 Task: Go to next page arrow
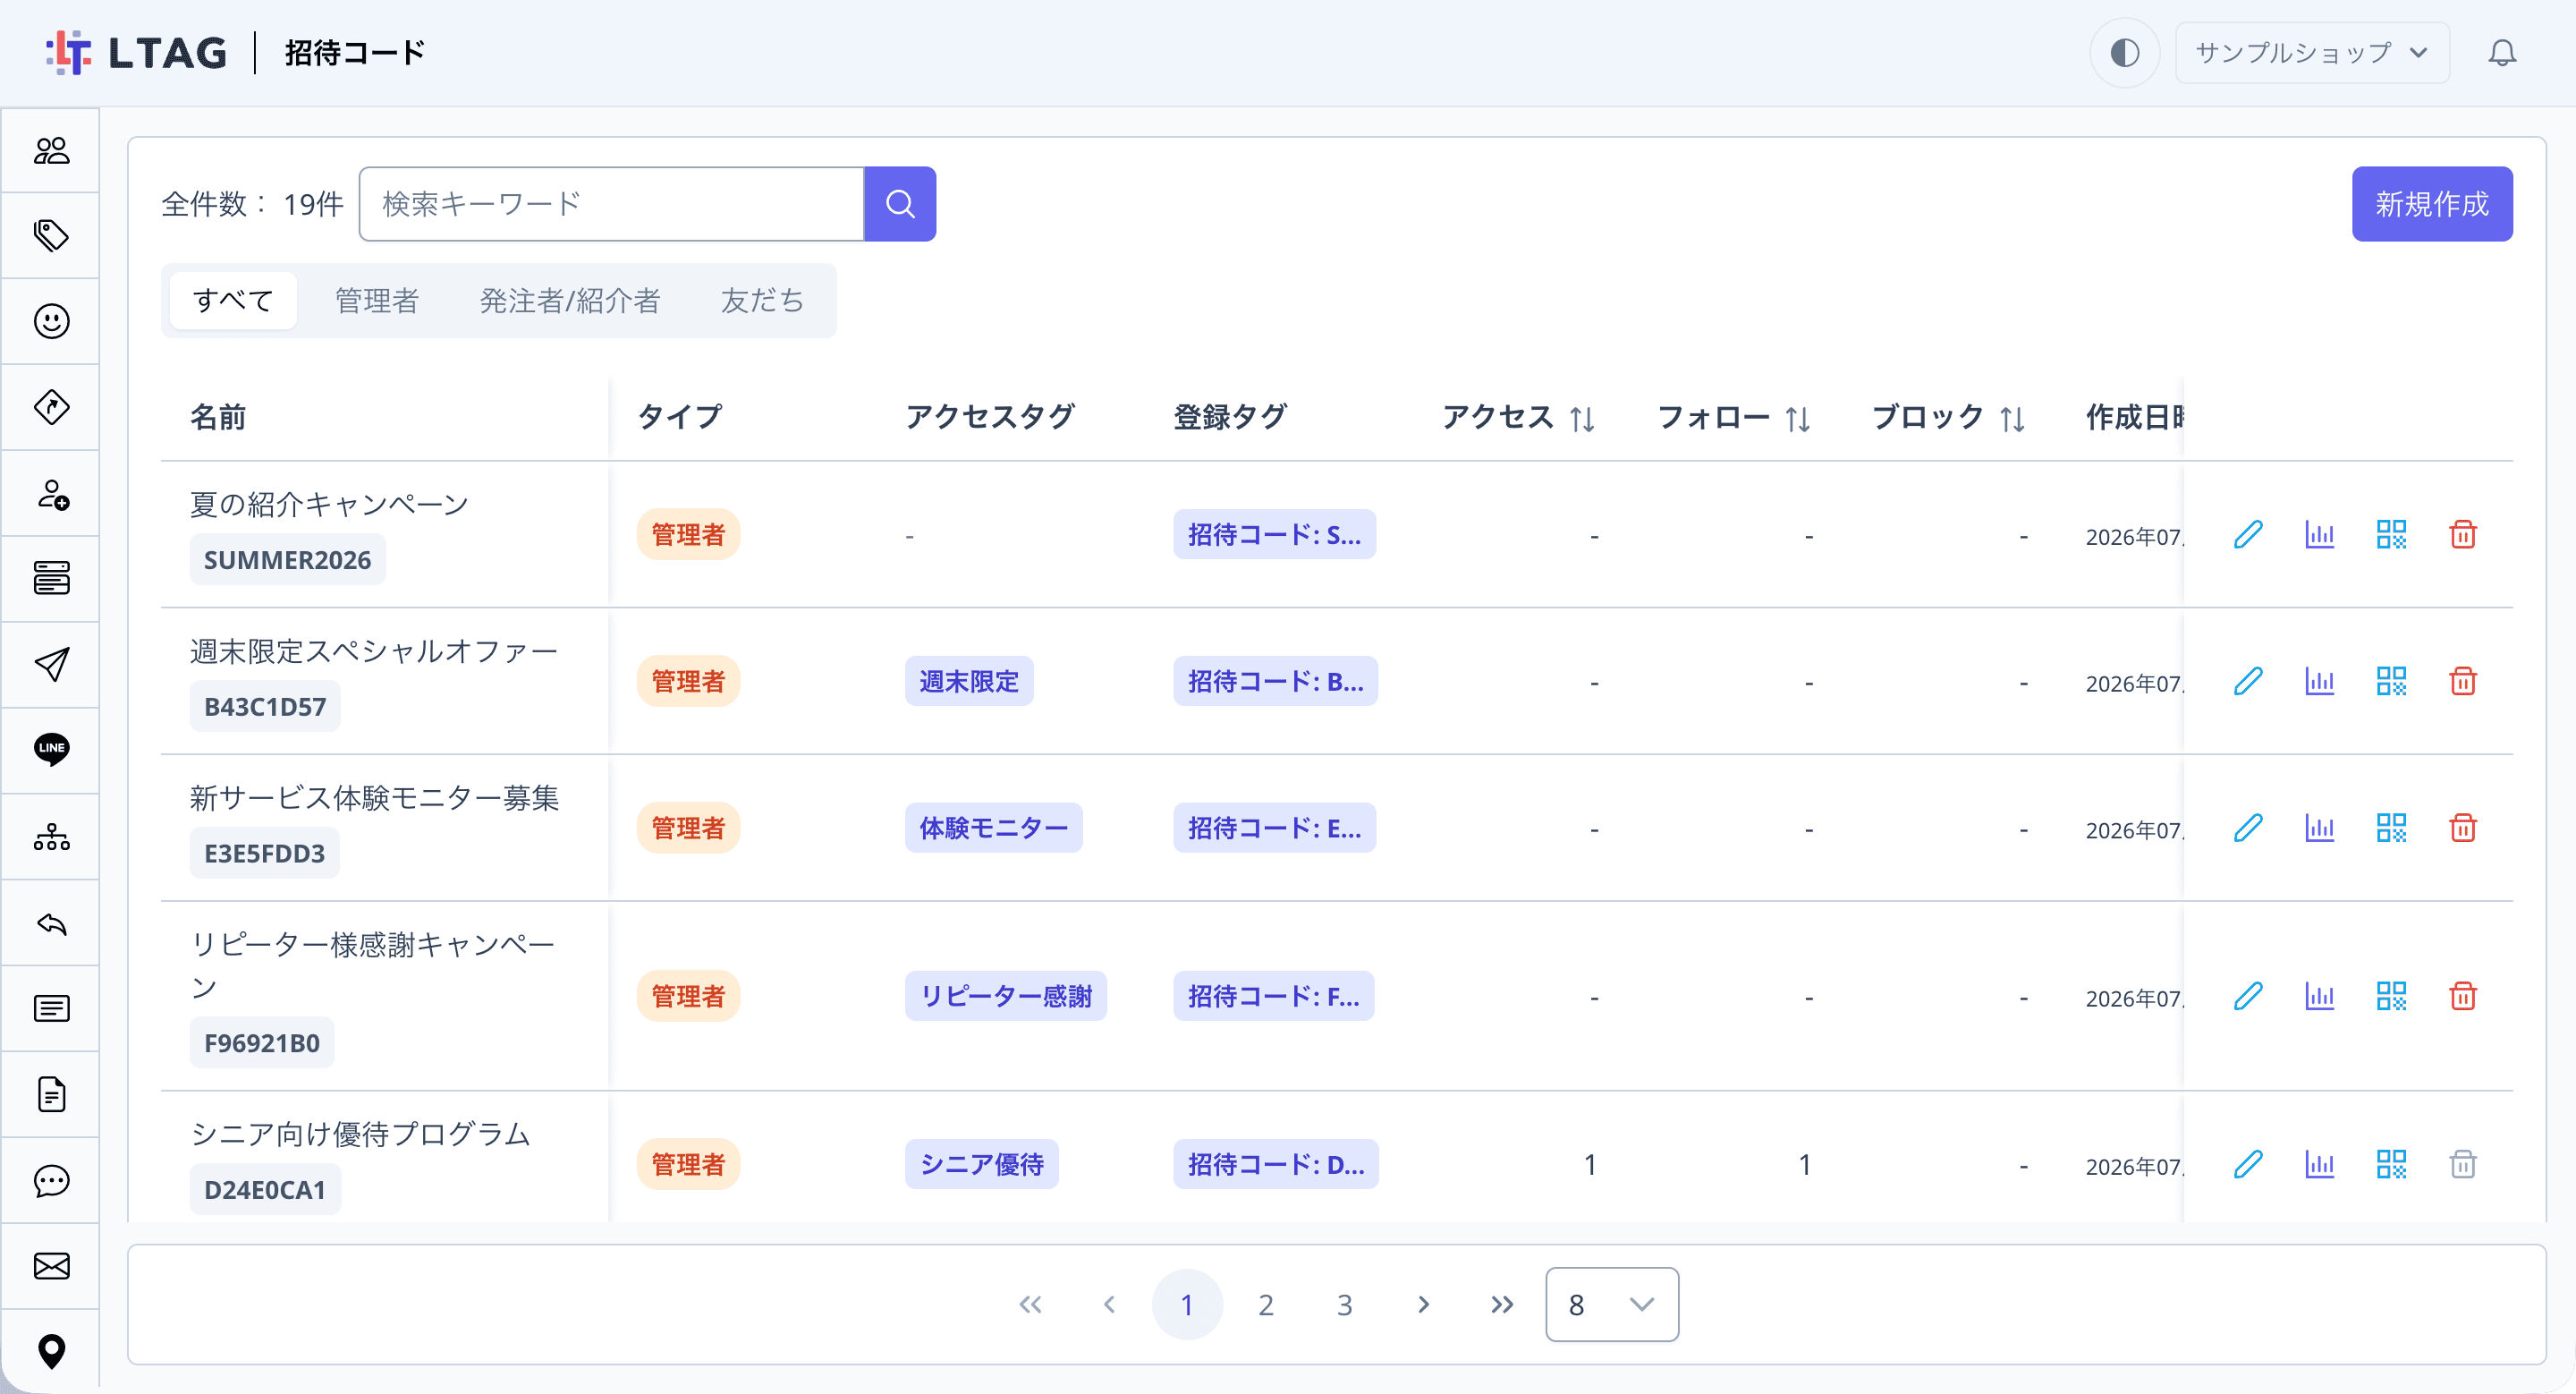point(1423,1305)
